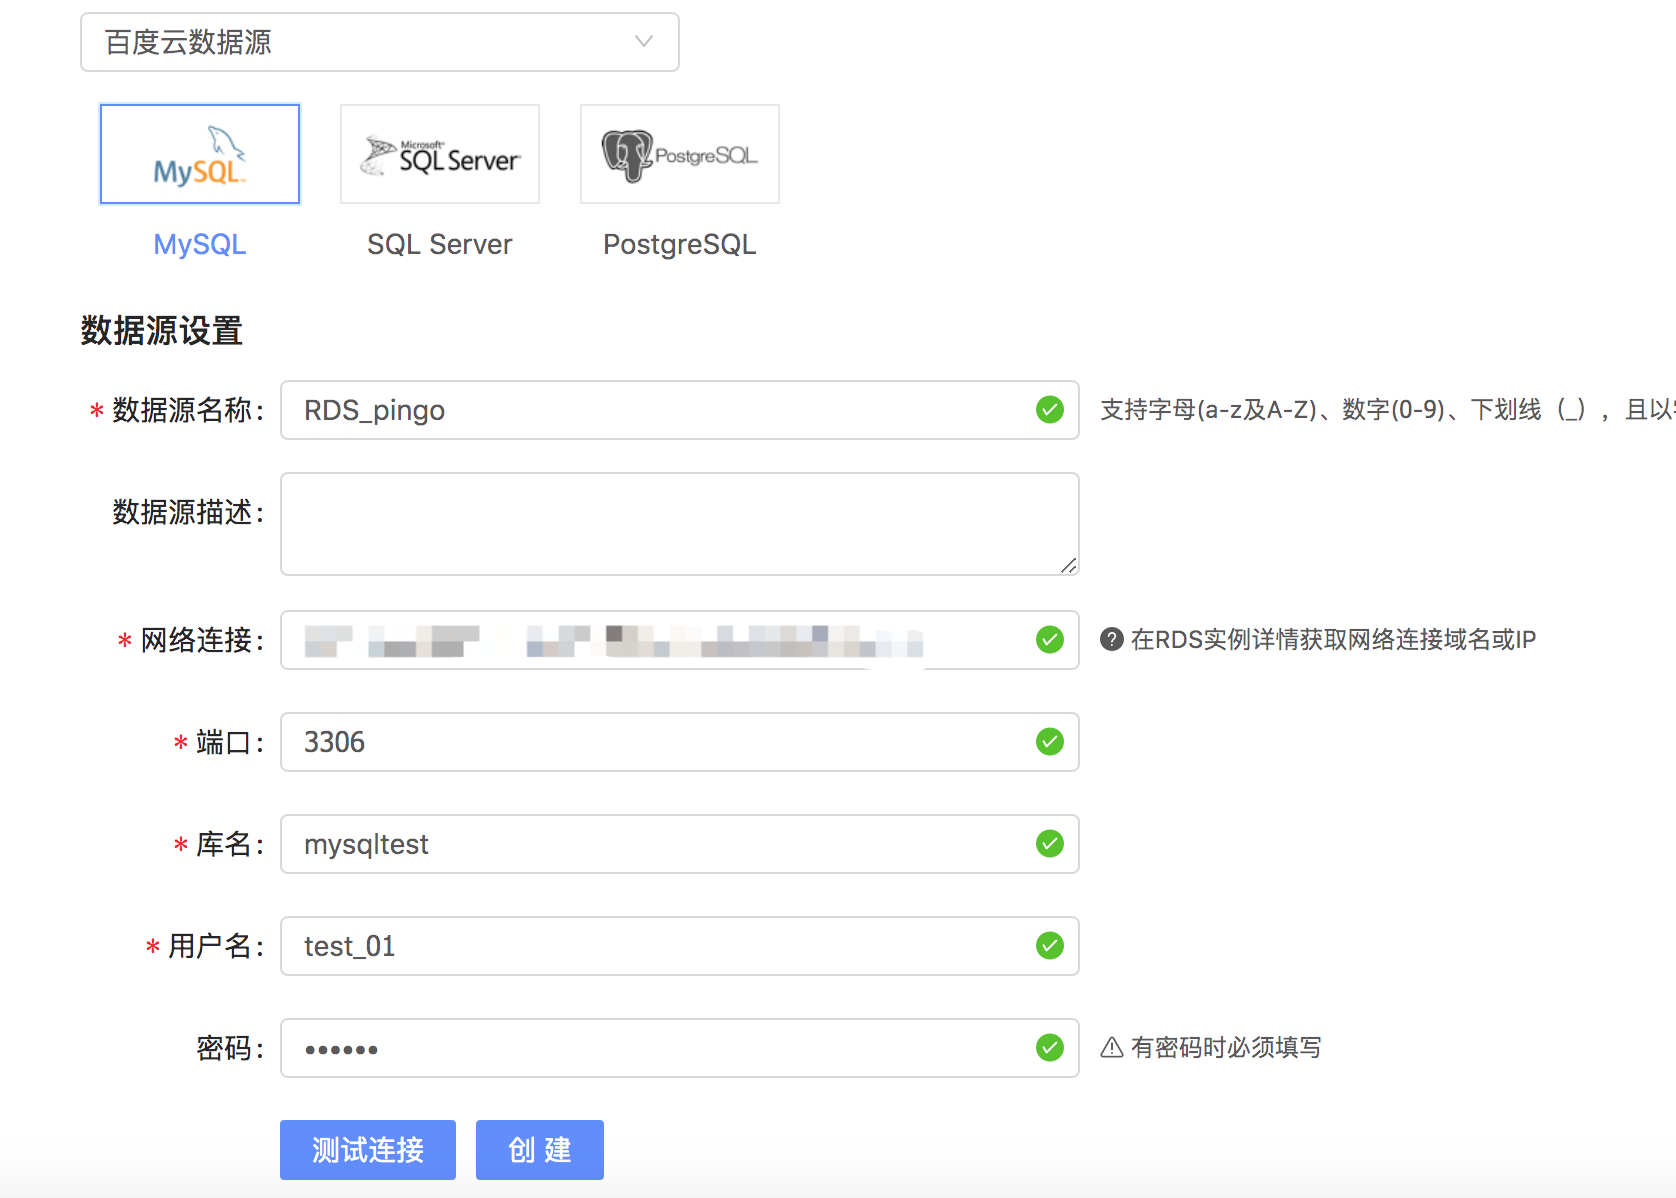Click into the 库名 field with mysqltest
The image size is (1676, 1198).
660,844
